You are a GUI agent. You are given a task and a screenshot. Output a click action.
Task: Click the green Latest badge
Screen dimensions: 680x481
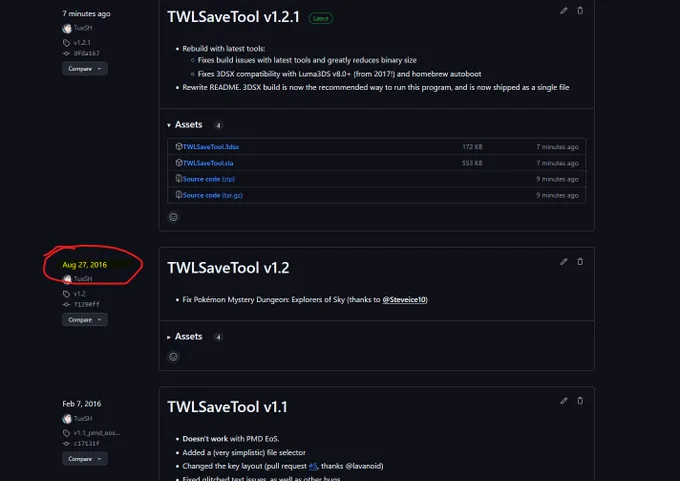click(320, 18)
